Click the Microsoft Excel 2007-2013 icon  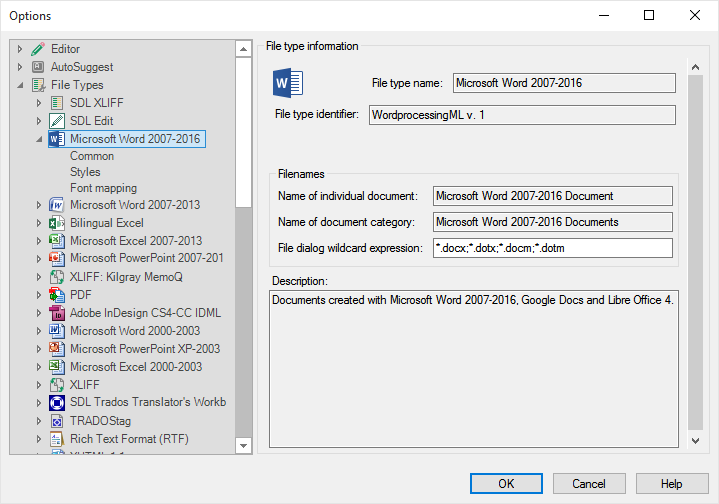[56, 241]
